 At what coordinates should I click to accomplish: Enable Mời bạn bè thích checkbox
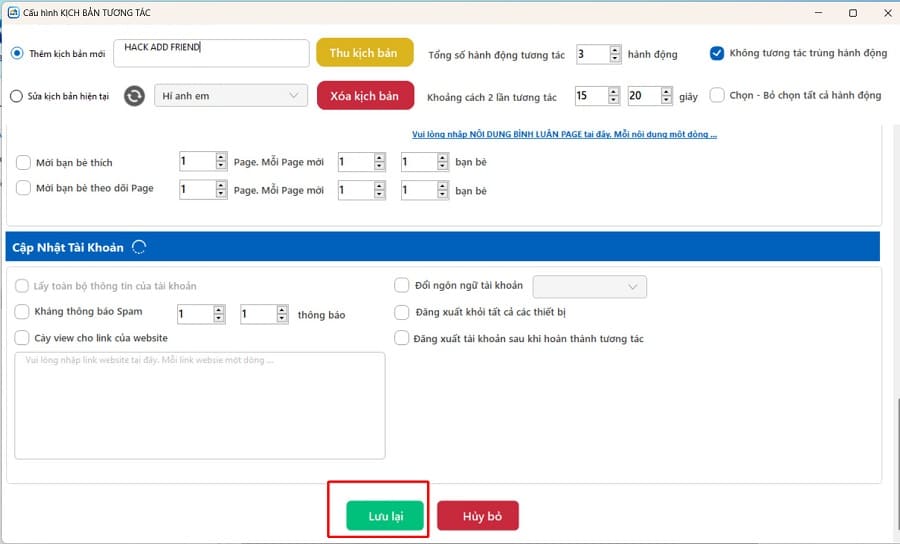[x=24, y=161]
